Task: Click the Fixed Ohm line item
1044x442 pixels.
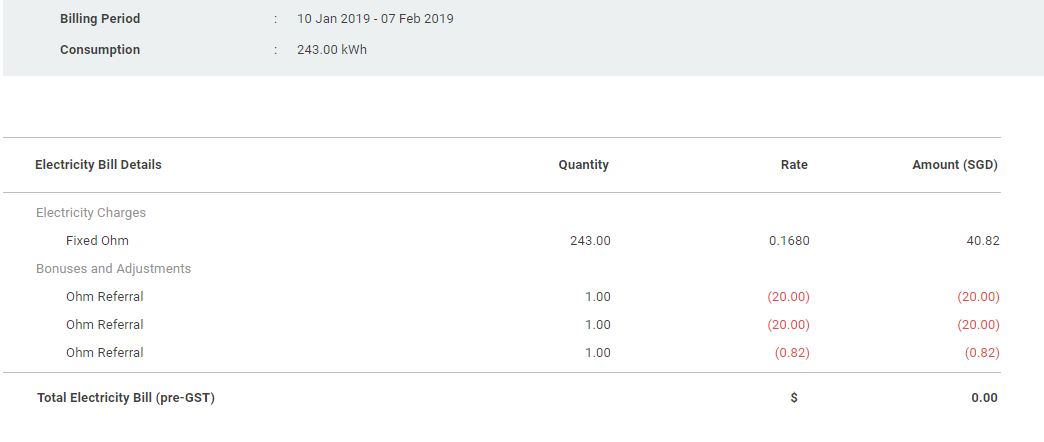Action: click(x=97, y=241)
